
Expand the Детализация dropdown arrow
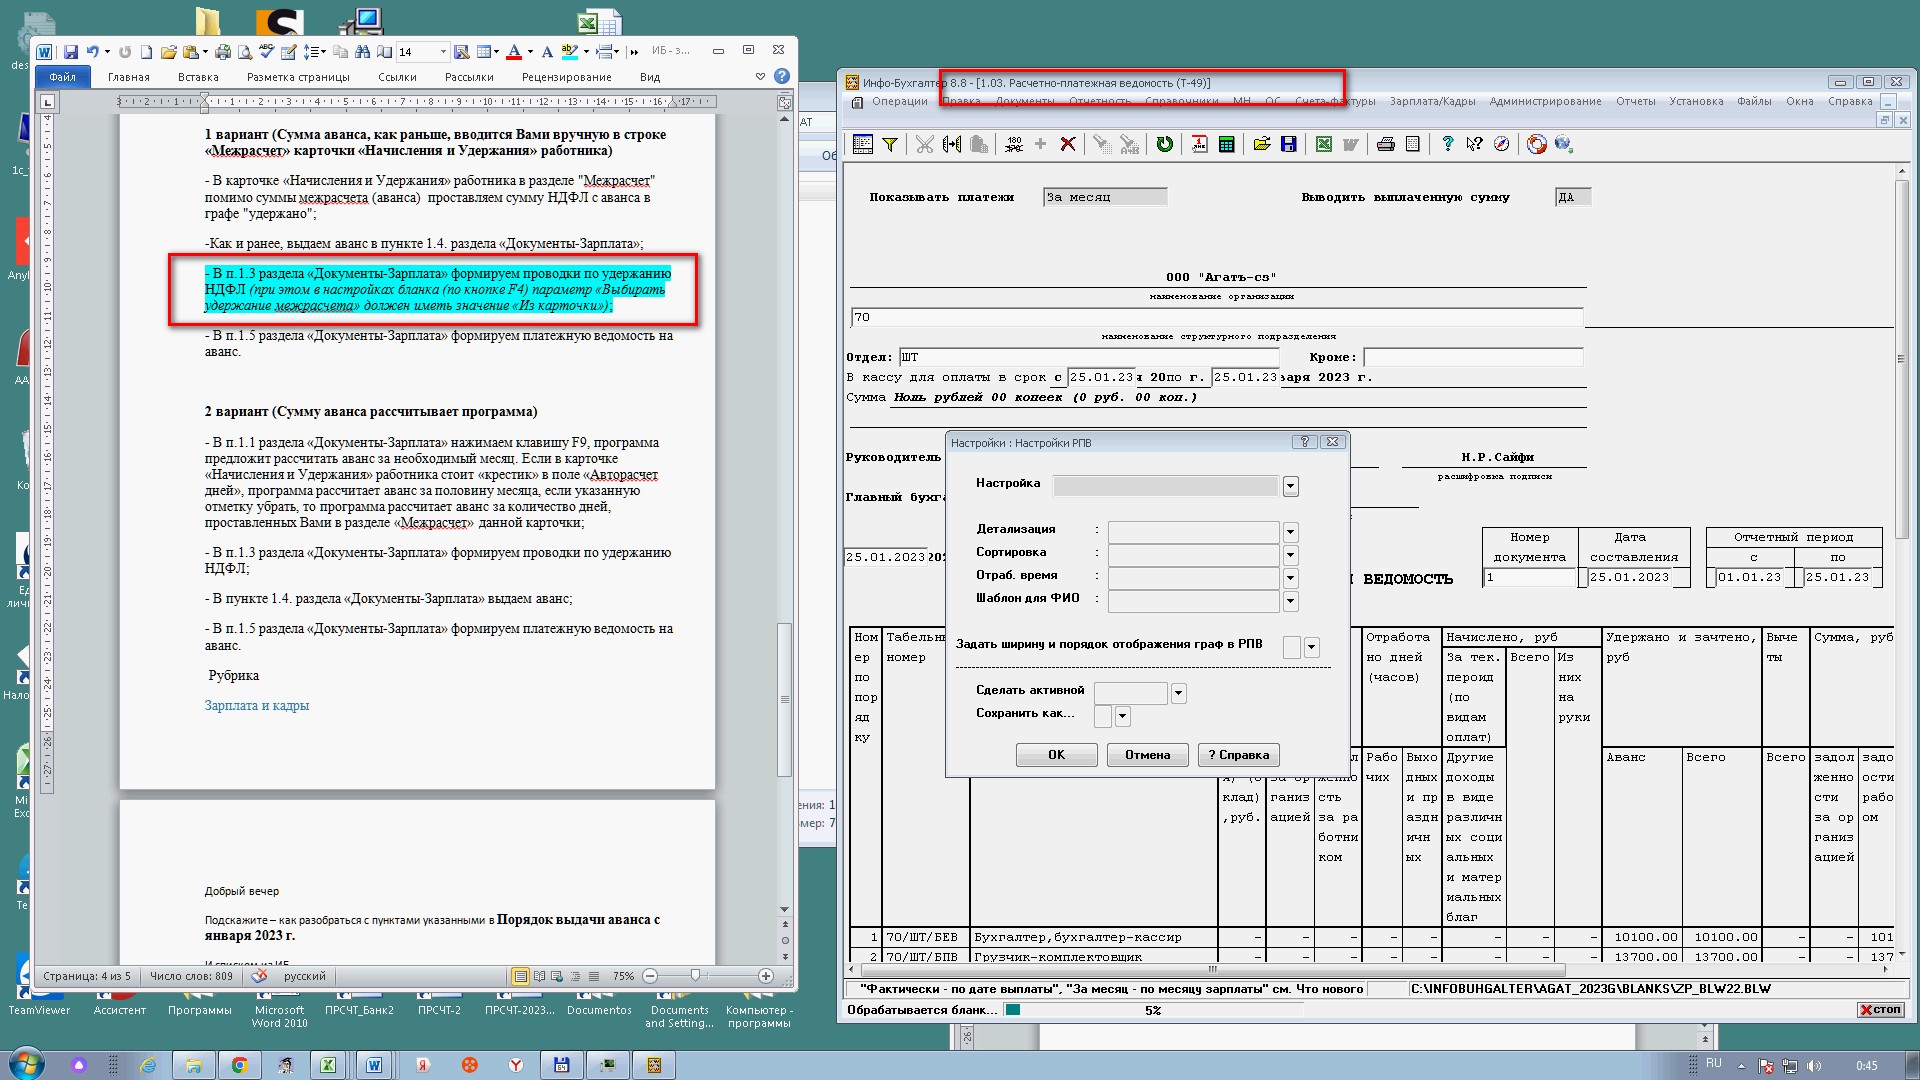tap(1291, 532)
